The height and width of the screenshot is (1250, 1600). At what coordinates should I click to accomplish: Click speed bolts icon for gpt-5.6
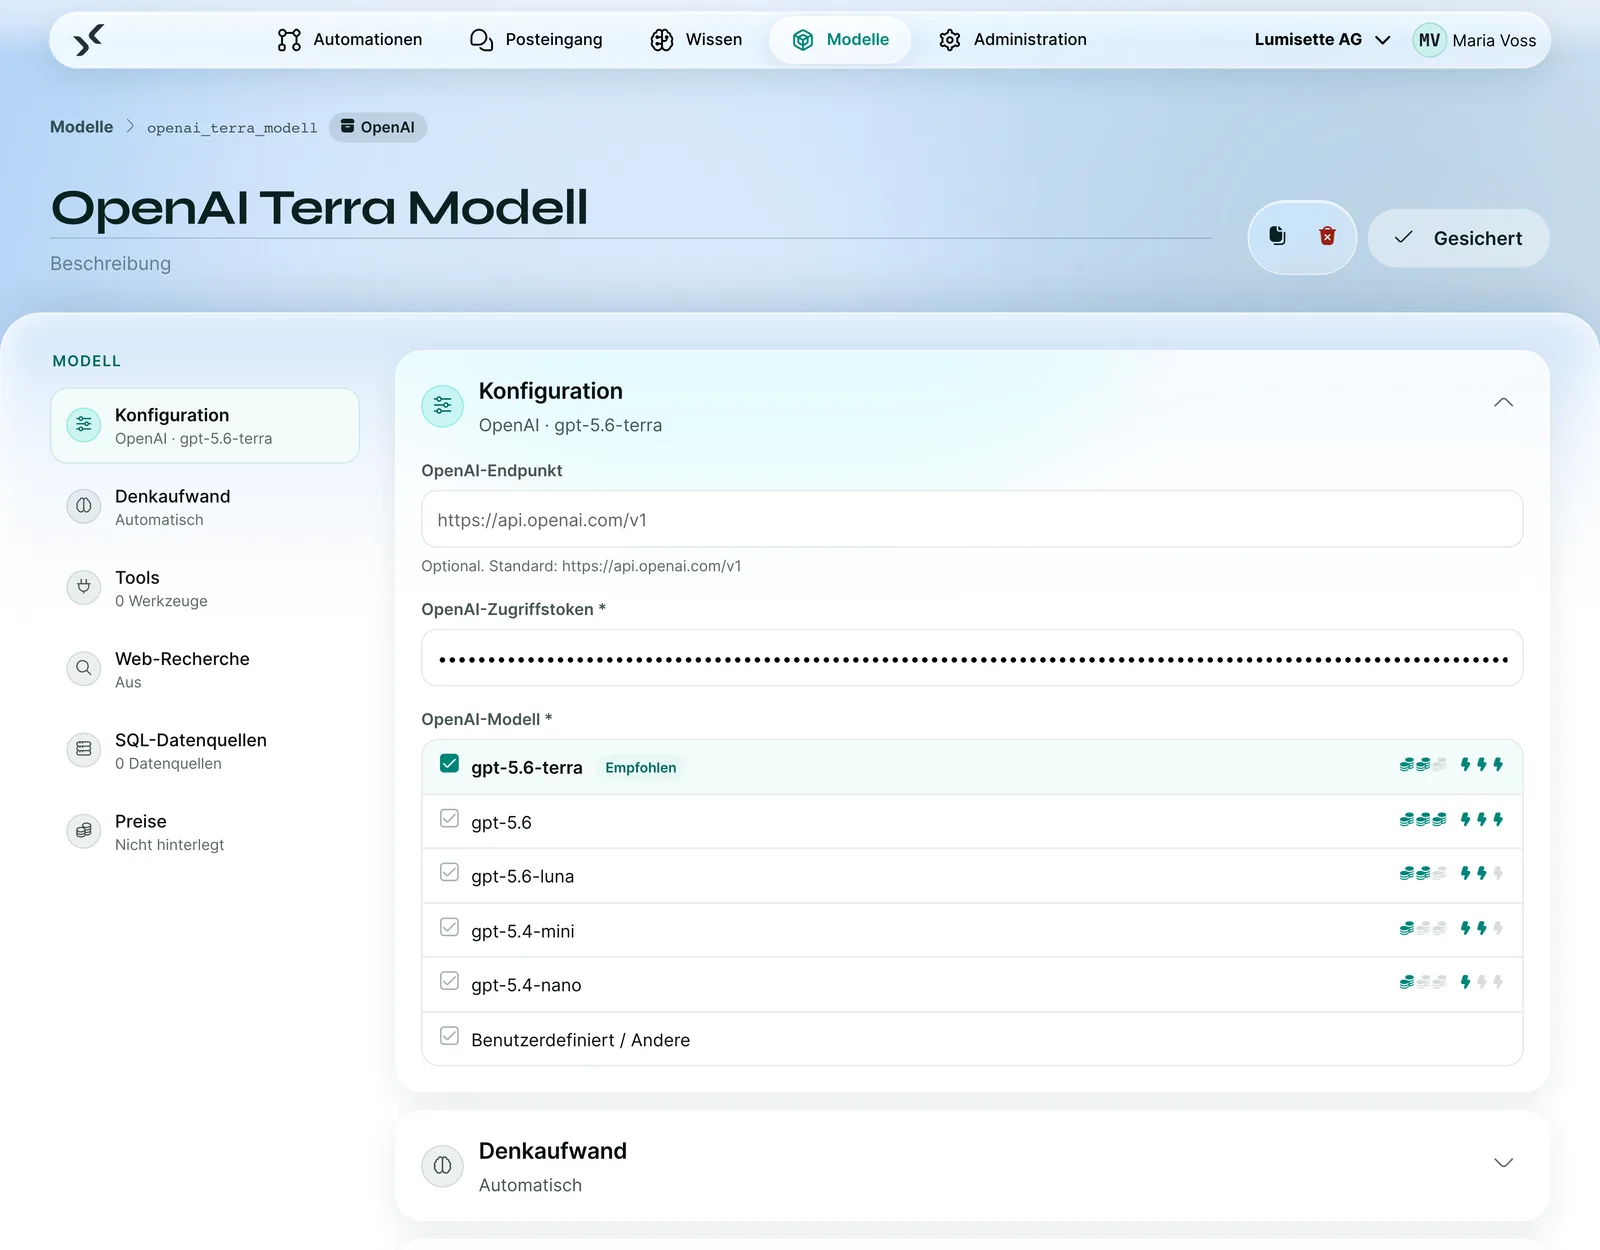pos(1482,820)
